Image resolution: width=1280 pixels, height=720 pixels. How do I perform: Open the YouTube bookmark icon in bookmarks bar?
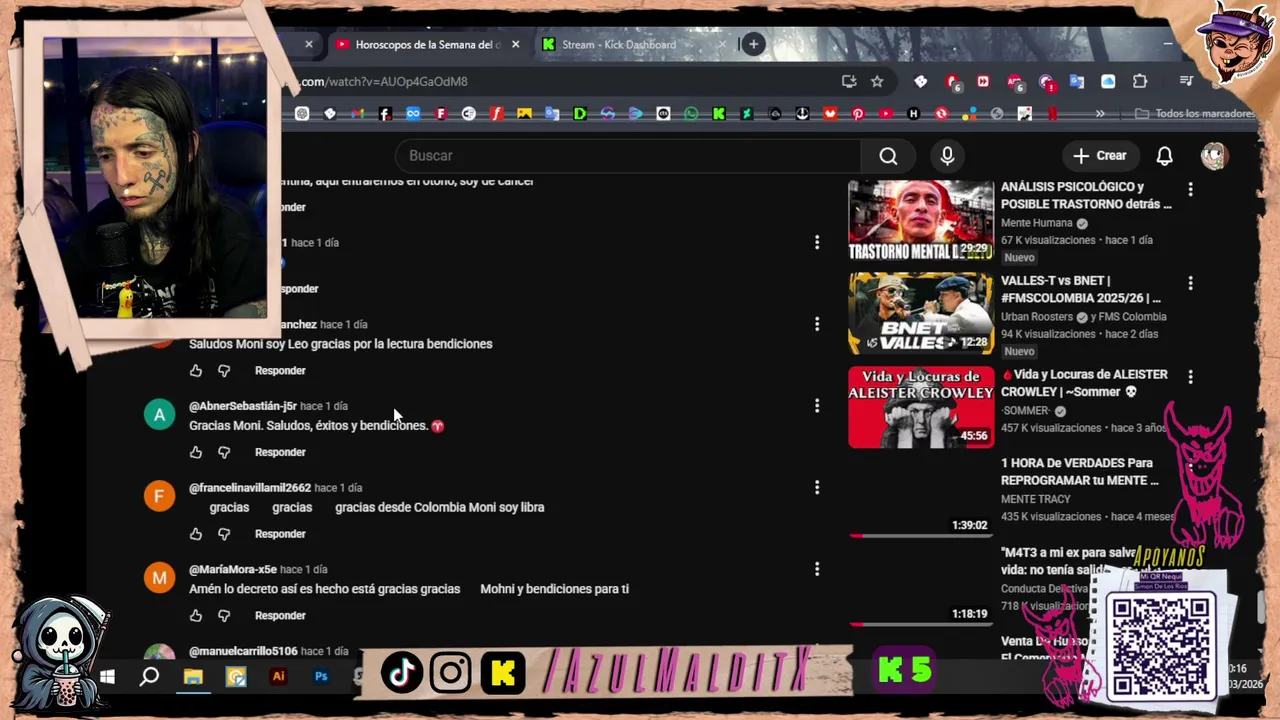885,114
